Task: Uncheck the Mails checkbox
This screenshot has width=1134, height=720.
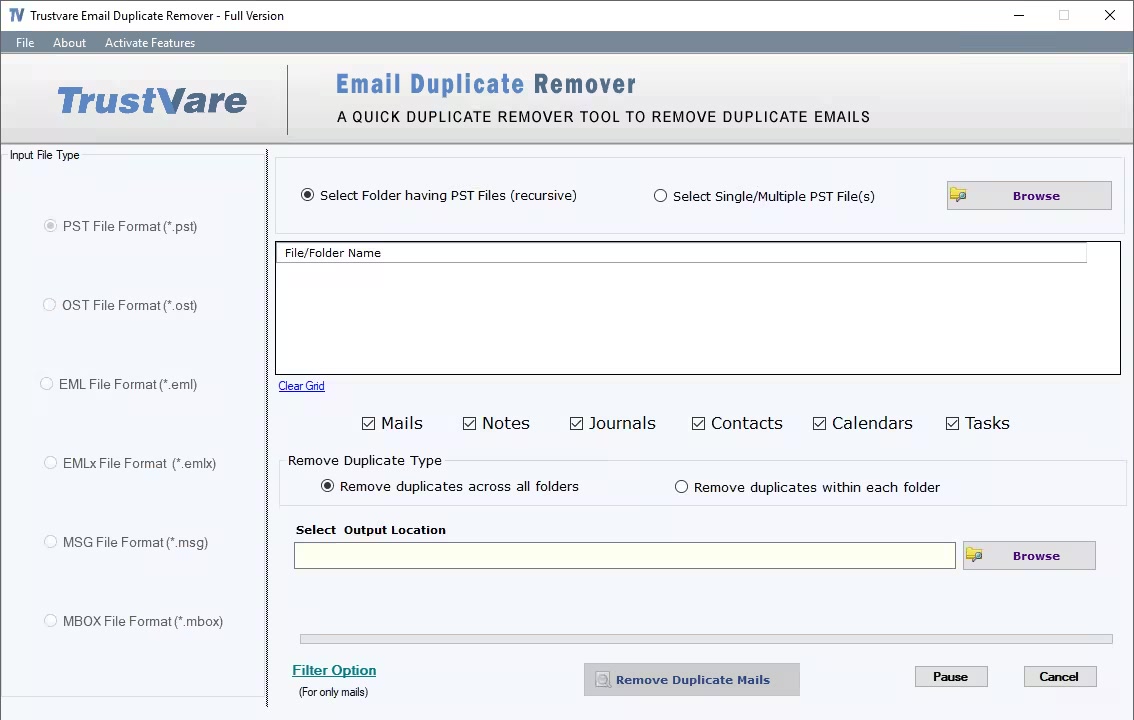Action: [368, 424]
